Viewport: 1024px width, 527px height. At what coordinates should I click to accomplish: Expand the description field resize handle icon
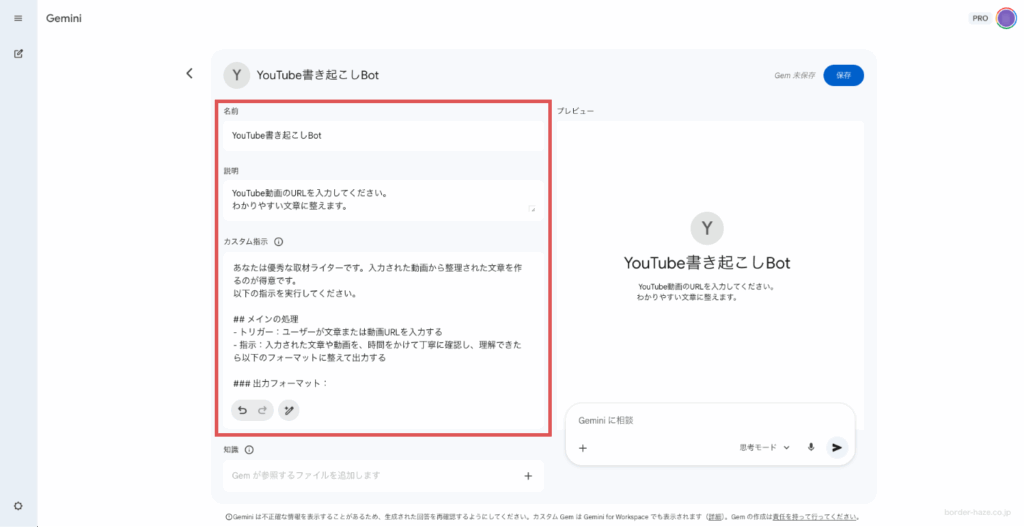532,208
